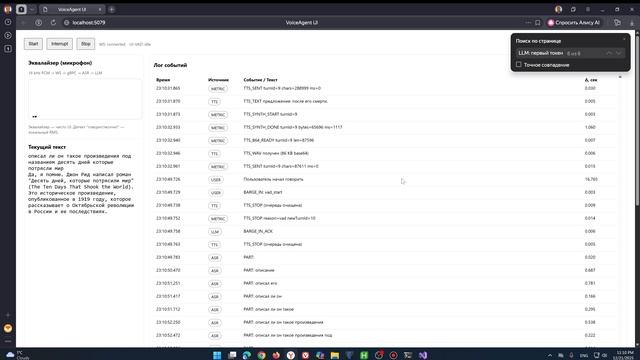Click the 'Лог событий' heading
The image size is (640, 360).
tap(170, 65)
